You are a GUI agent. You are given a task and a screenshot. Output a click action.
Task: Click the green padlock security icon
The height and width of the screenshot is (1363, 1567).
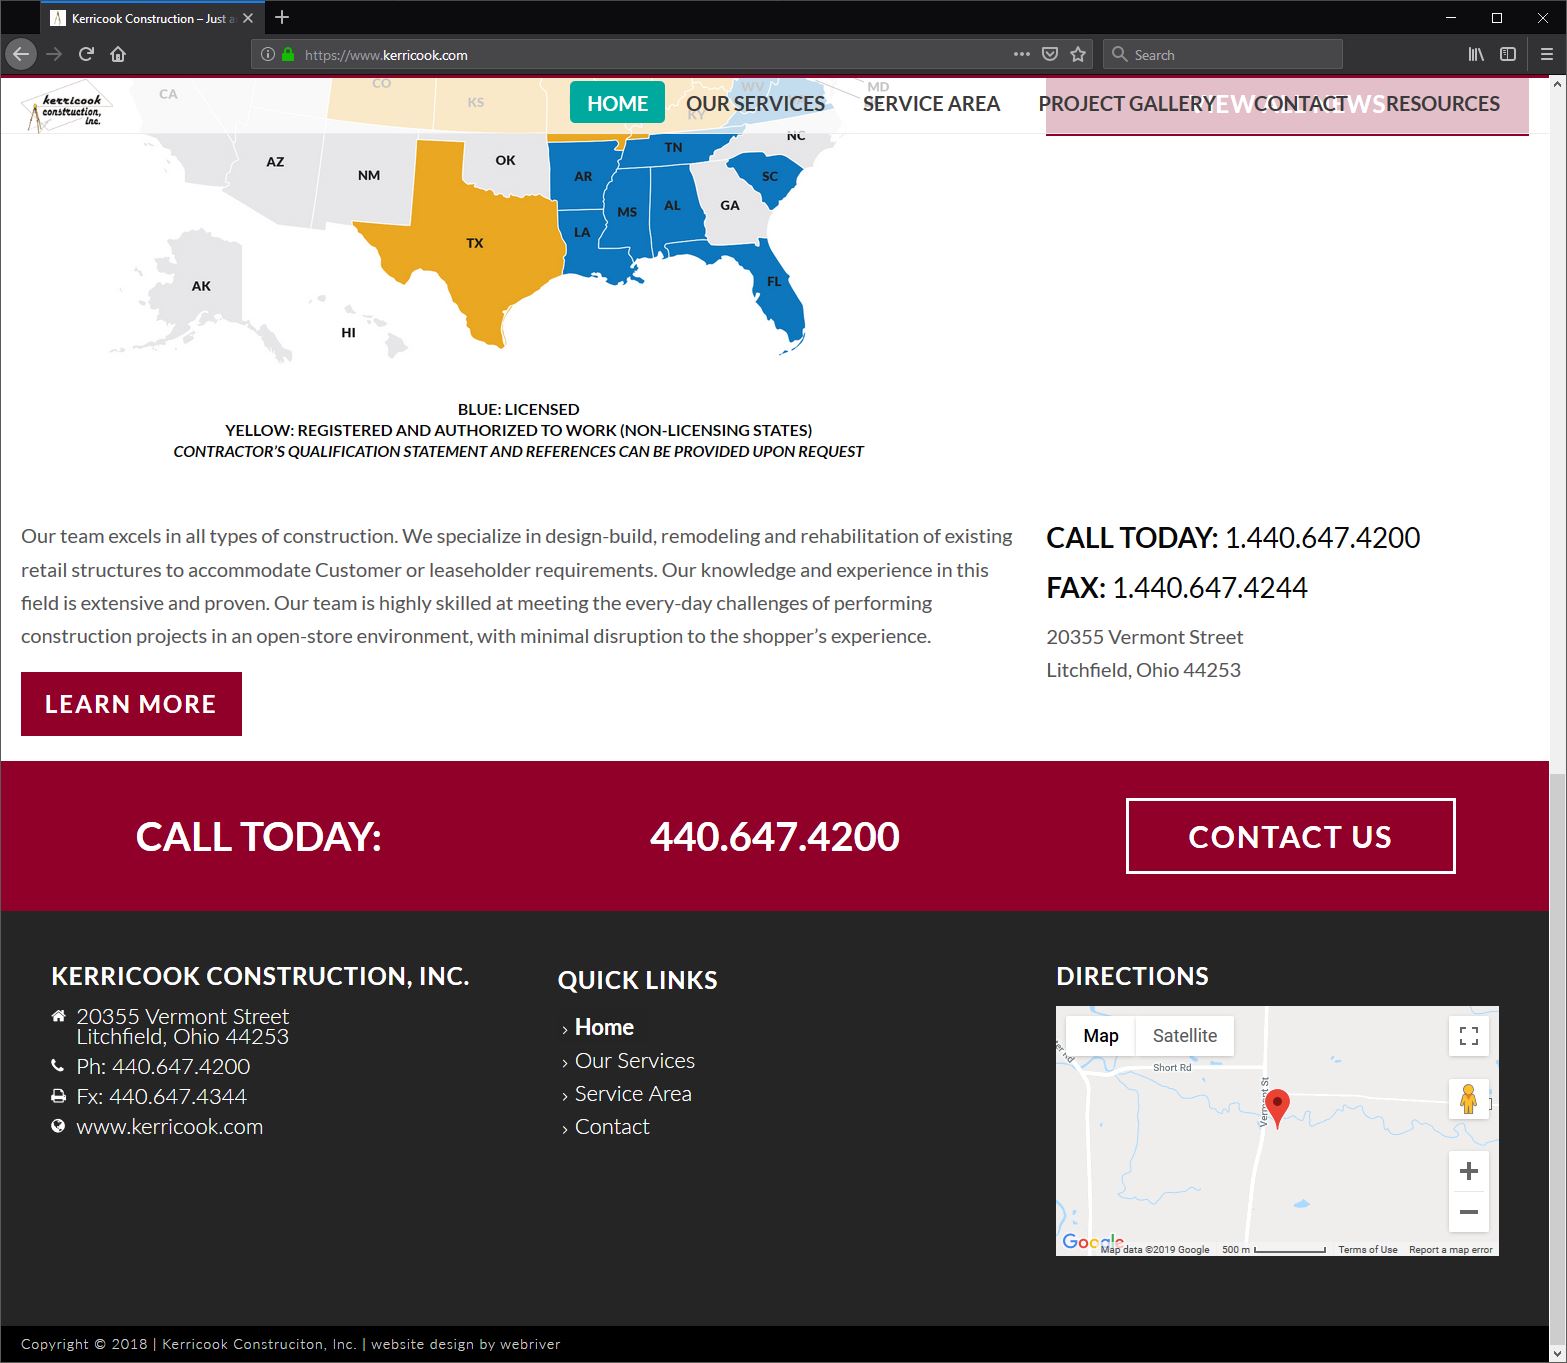tap(288, 55)
